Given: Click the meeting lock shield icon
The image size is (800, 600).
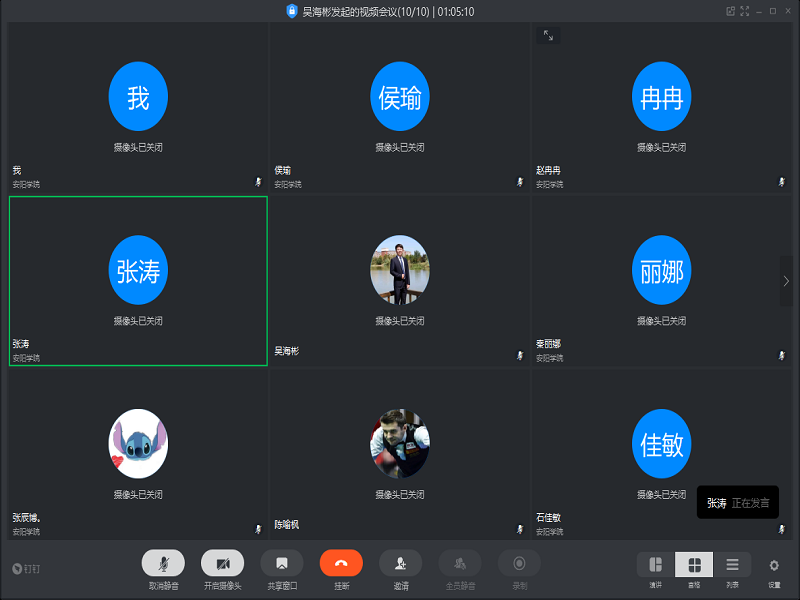Looking at the screenshot, I should coord(292,11).
